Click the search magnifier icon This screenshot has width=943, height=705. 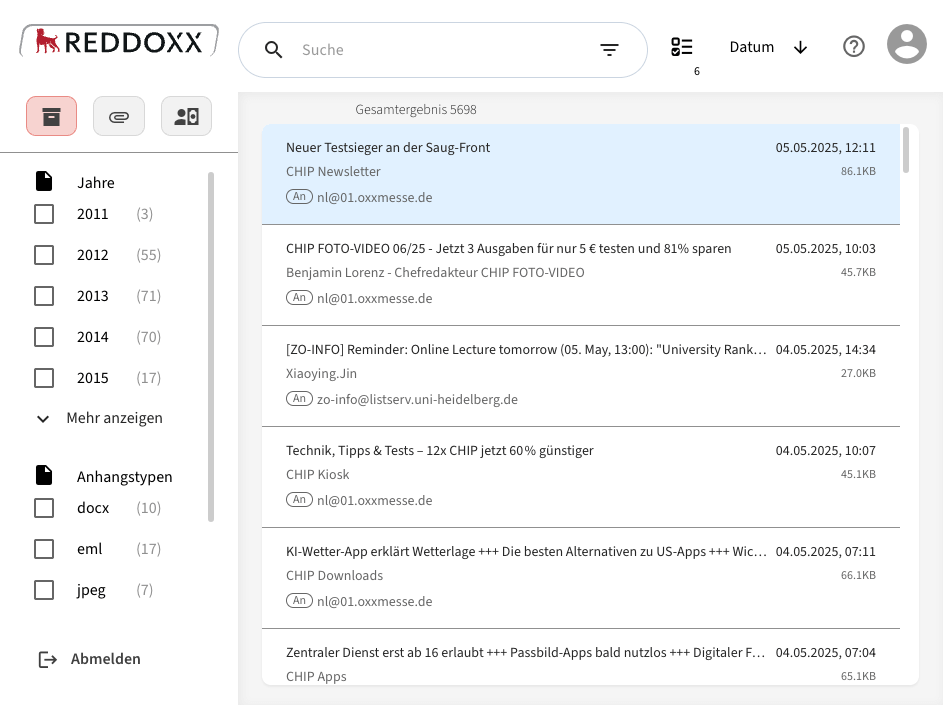(274, 50)
